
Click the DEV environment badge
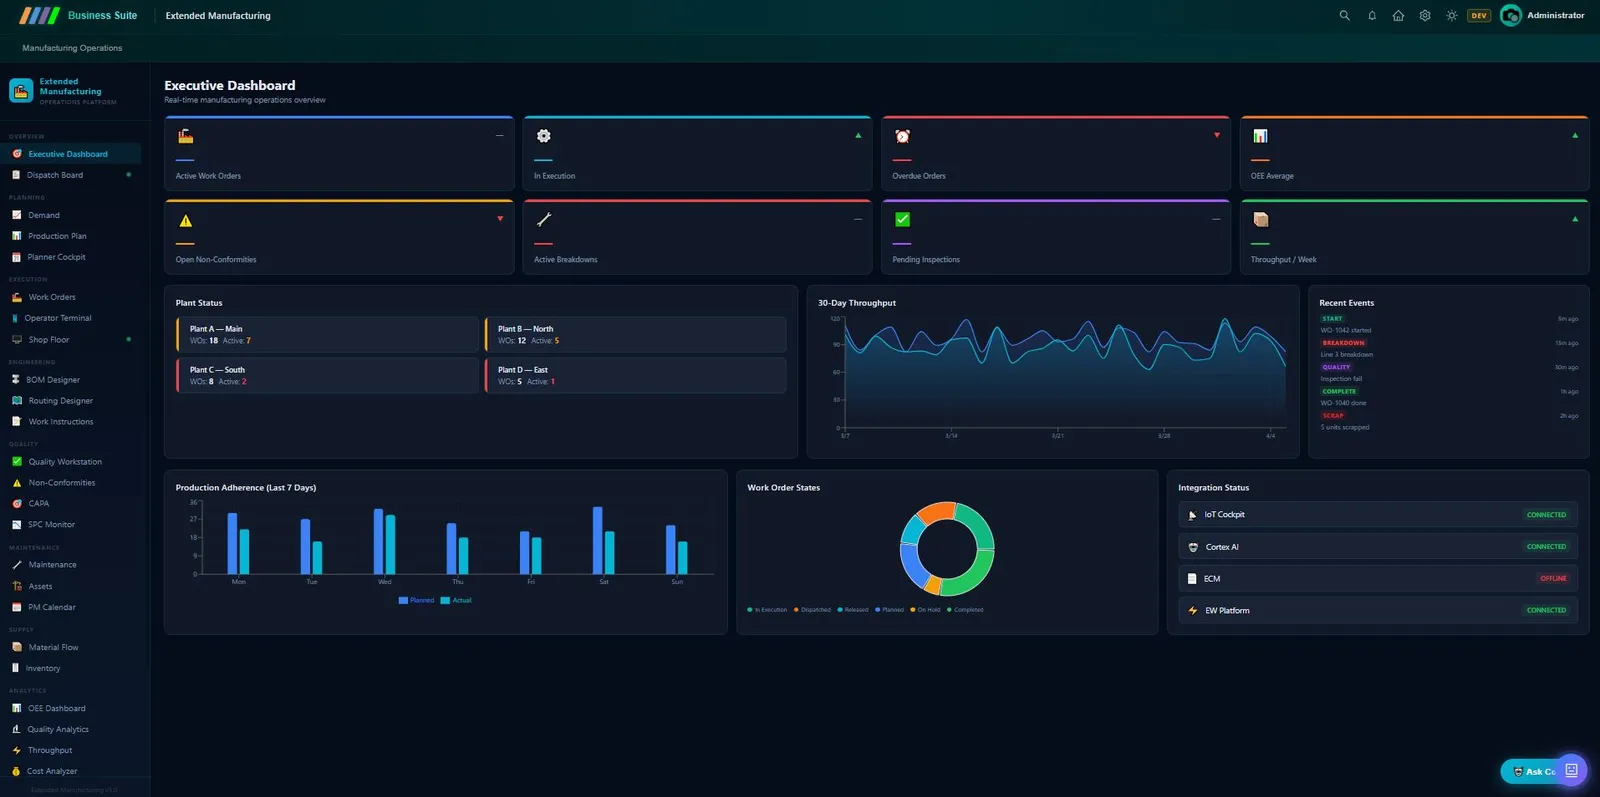click(x=1479, y=16)
